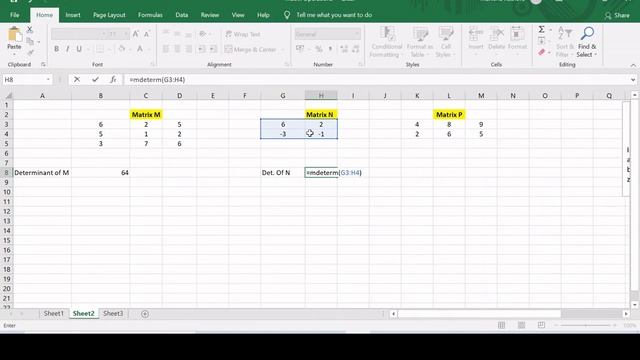Open Find & Select
The width and height of the screenshot is (640, 360).
(x=587, y=42)
